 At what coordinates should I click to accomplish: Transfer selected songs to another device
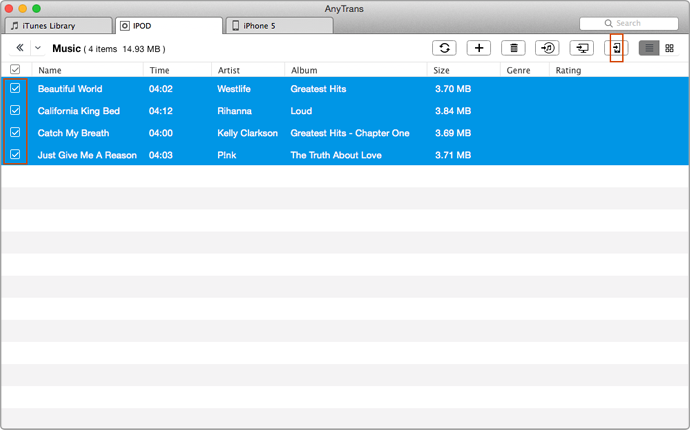616,48
